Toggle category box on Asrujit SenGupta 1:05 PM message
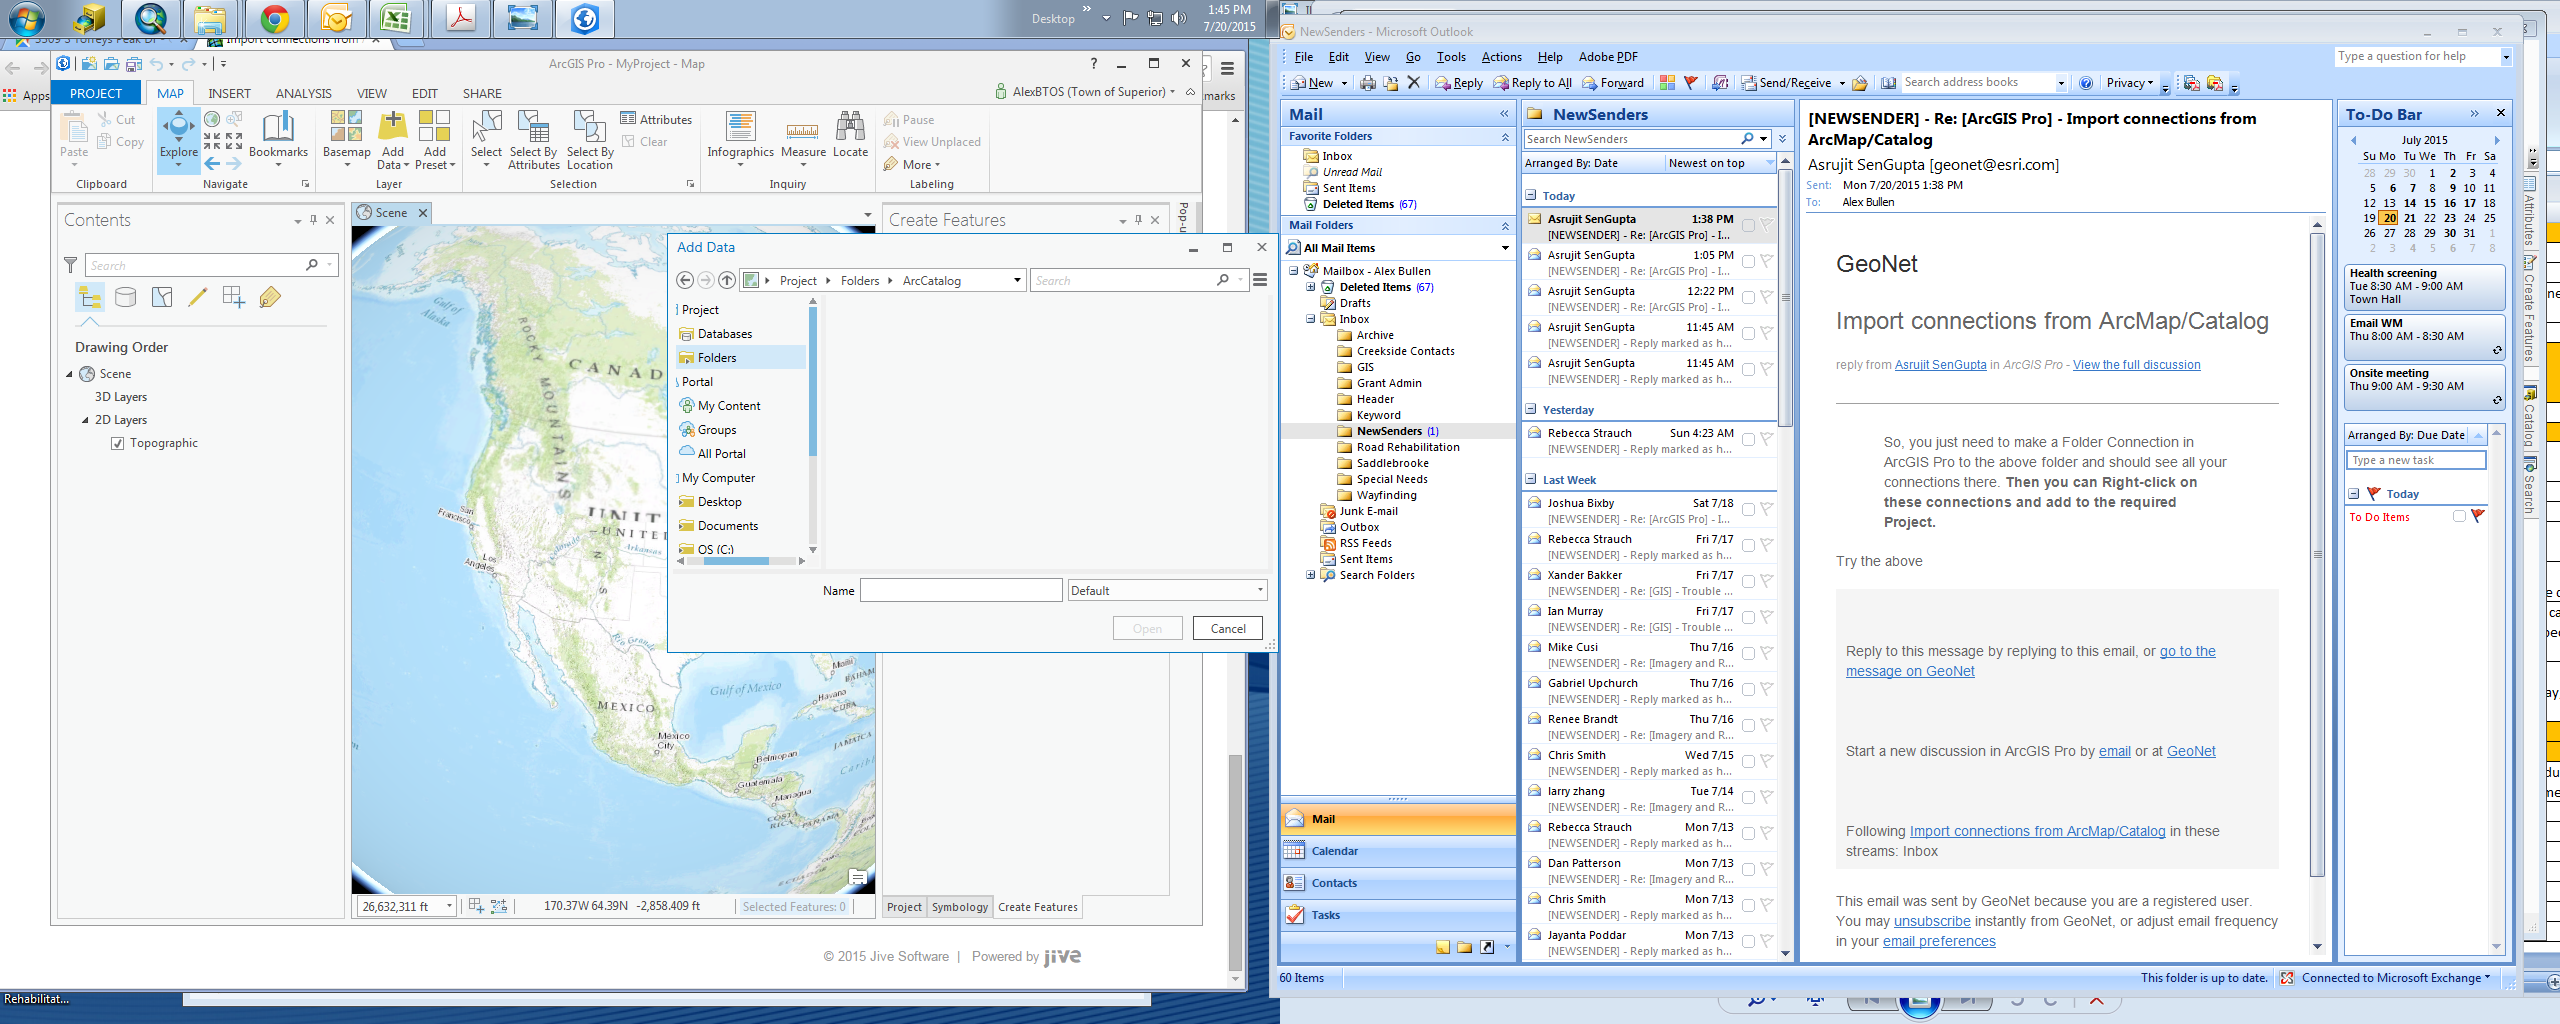2560x1024 pixels. point(1748,261)
